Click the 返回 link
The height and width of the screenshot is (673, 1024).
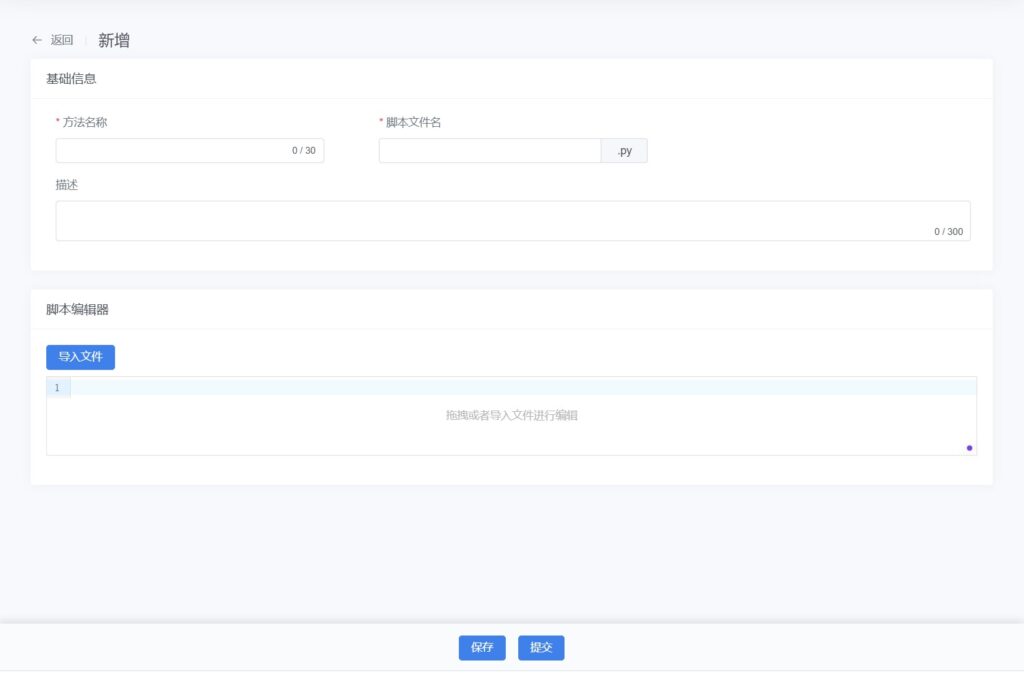tap(62, 40)
